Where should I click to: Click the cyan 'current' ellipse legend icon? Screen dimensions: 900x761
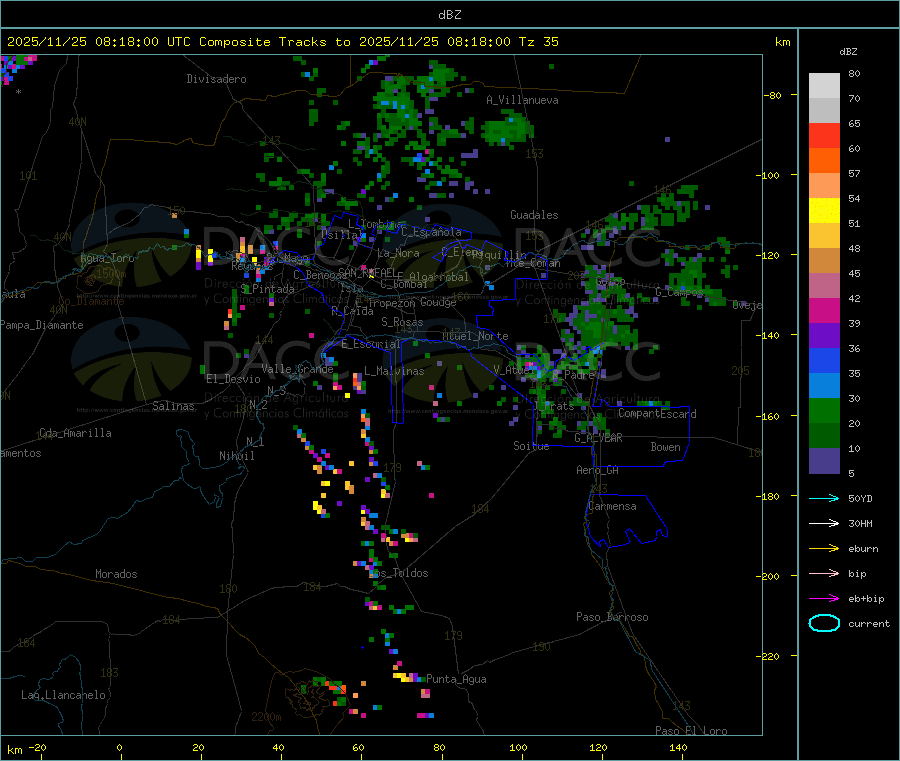click(824, 623)
